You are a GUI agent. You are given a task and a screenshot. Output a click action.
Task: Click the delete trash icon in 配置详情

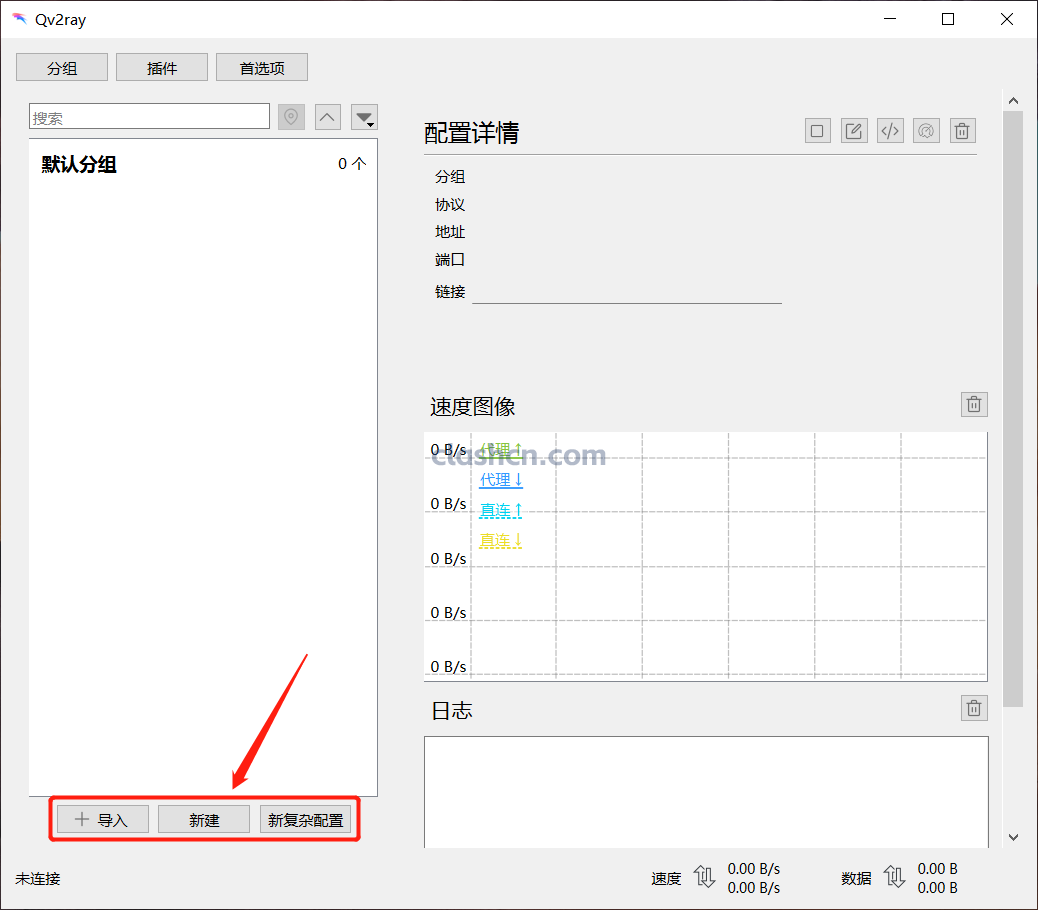(963, 131)
